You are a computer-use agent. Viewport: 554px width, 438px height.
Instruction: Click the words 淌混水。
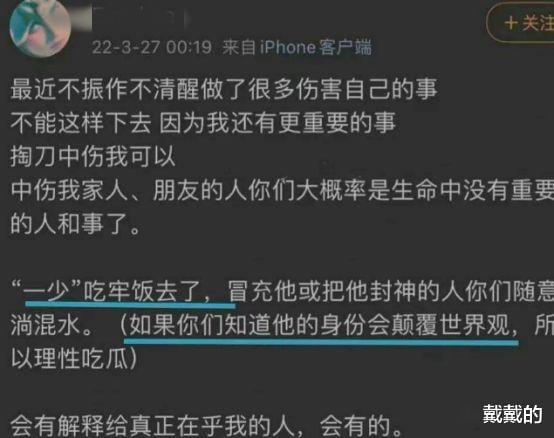click(52, 325)
